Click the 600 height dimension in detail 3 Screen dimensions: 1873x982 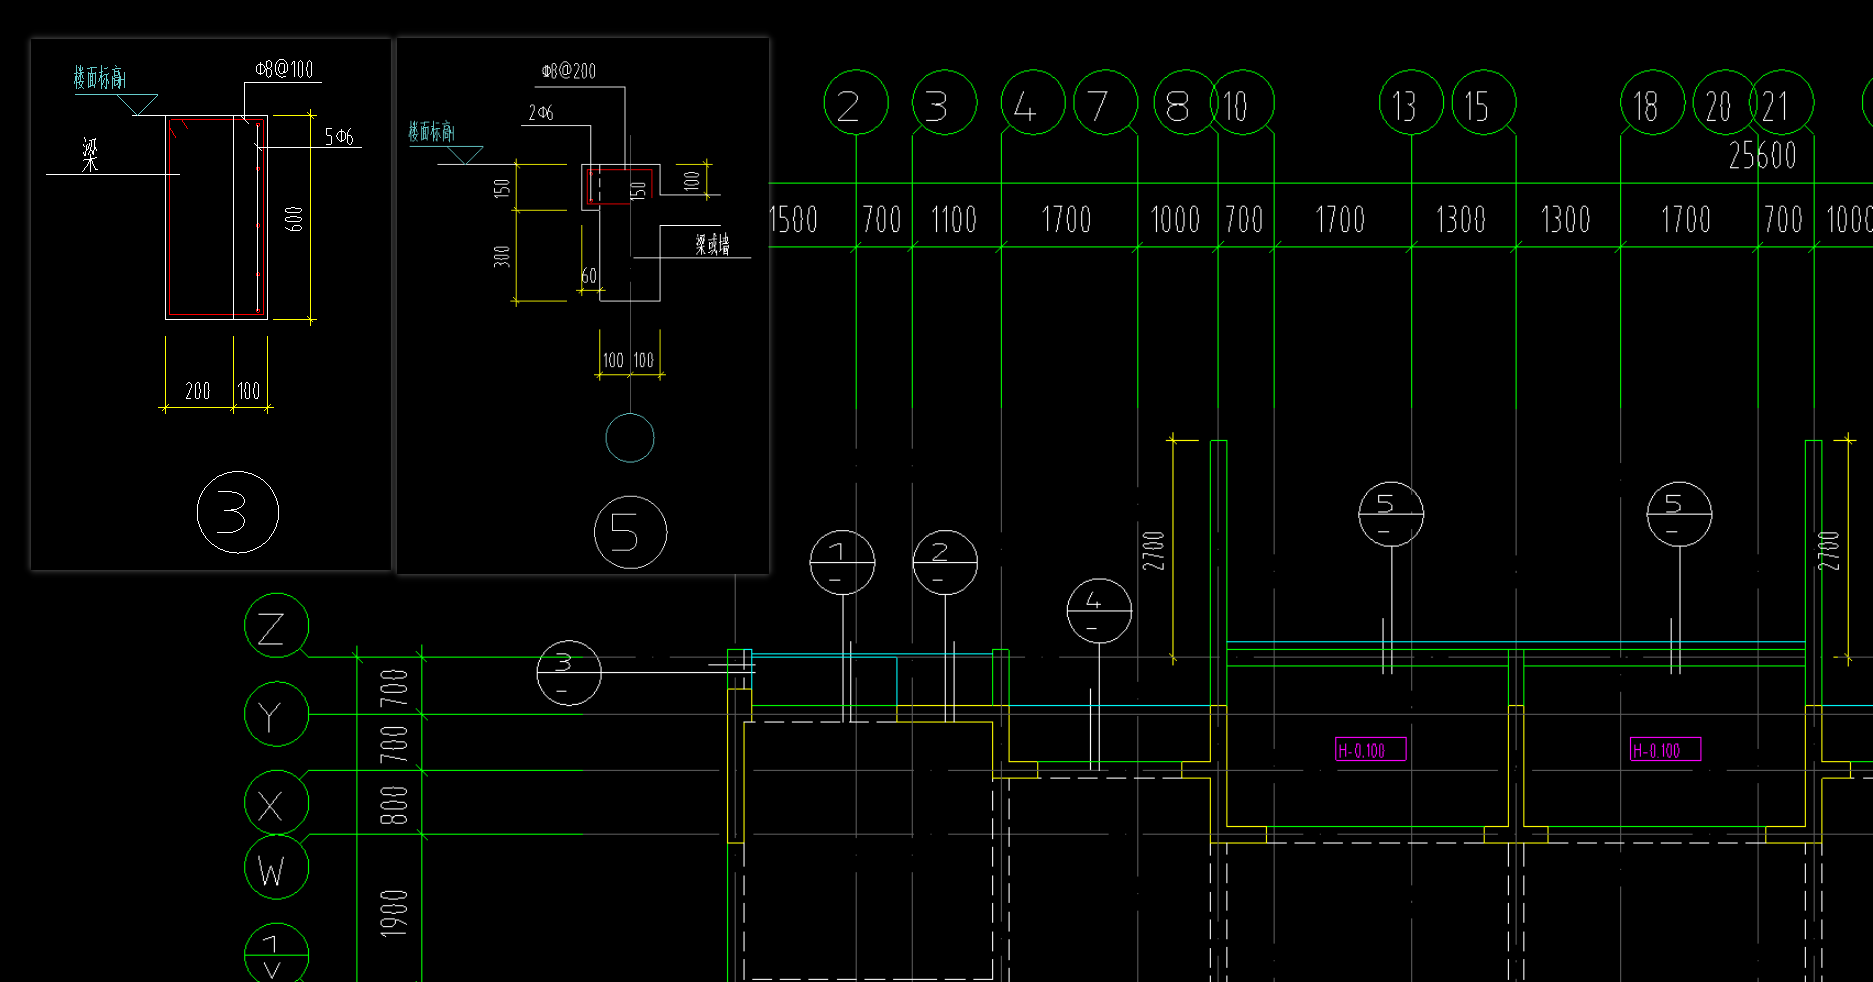pos(294,219)
